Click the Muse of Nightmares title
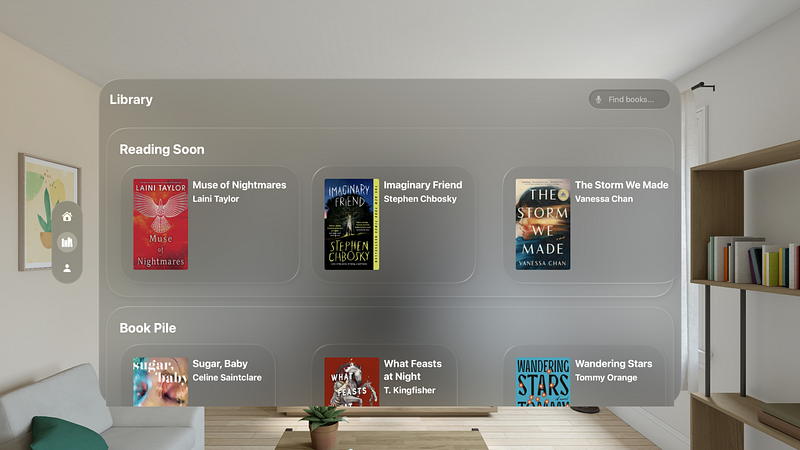800x450 pixels. click(x=239, y=185)
